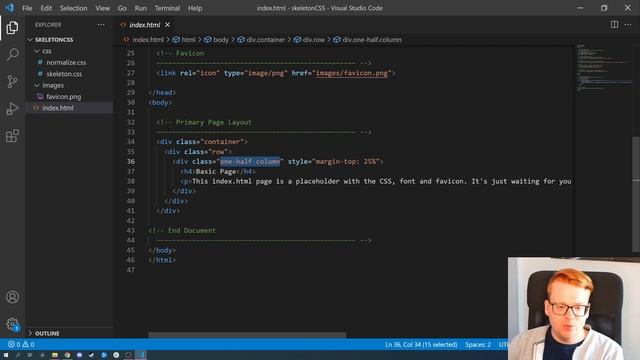Image resolution: width=640 pixels, height=360 pixels.
Task: Click the EXPLORER panel title
Action: pyautogui.click(x=48, y=25)
